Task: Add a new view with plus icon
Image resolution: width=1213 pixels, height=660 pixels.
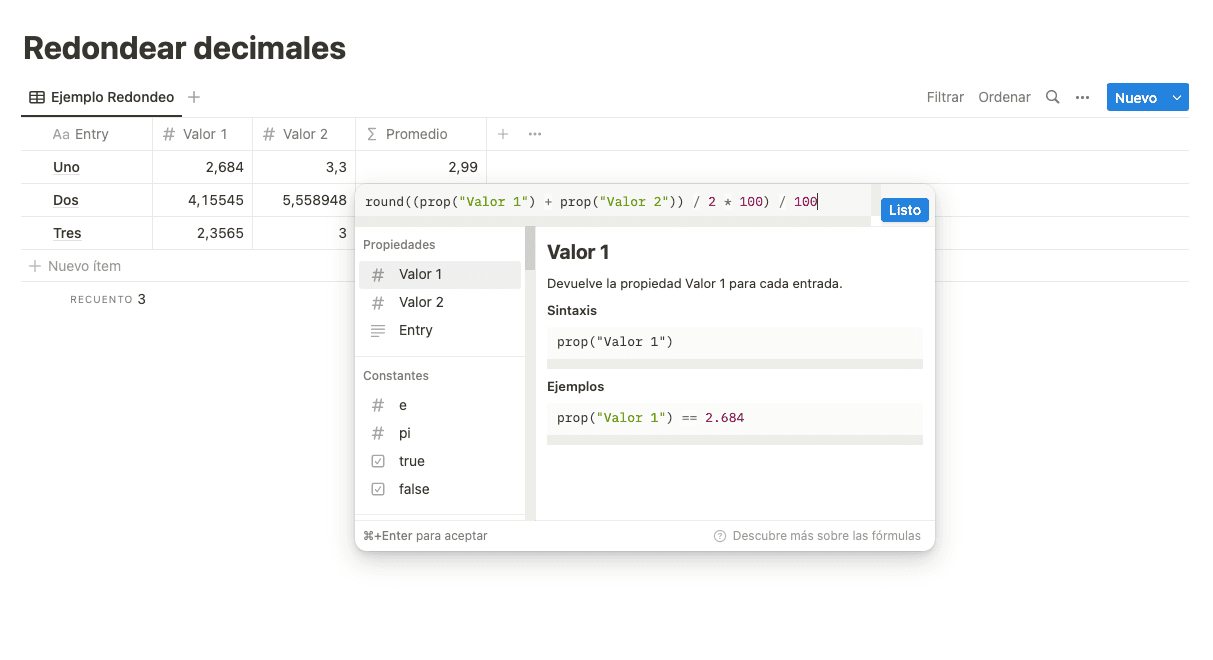Action: pyautogui.click(x=194, y=97)
